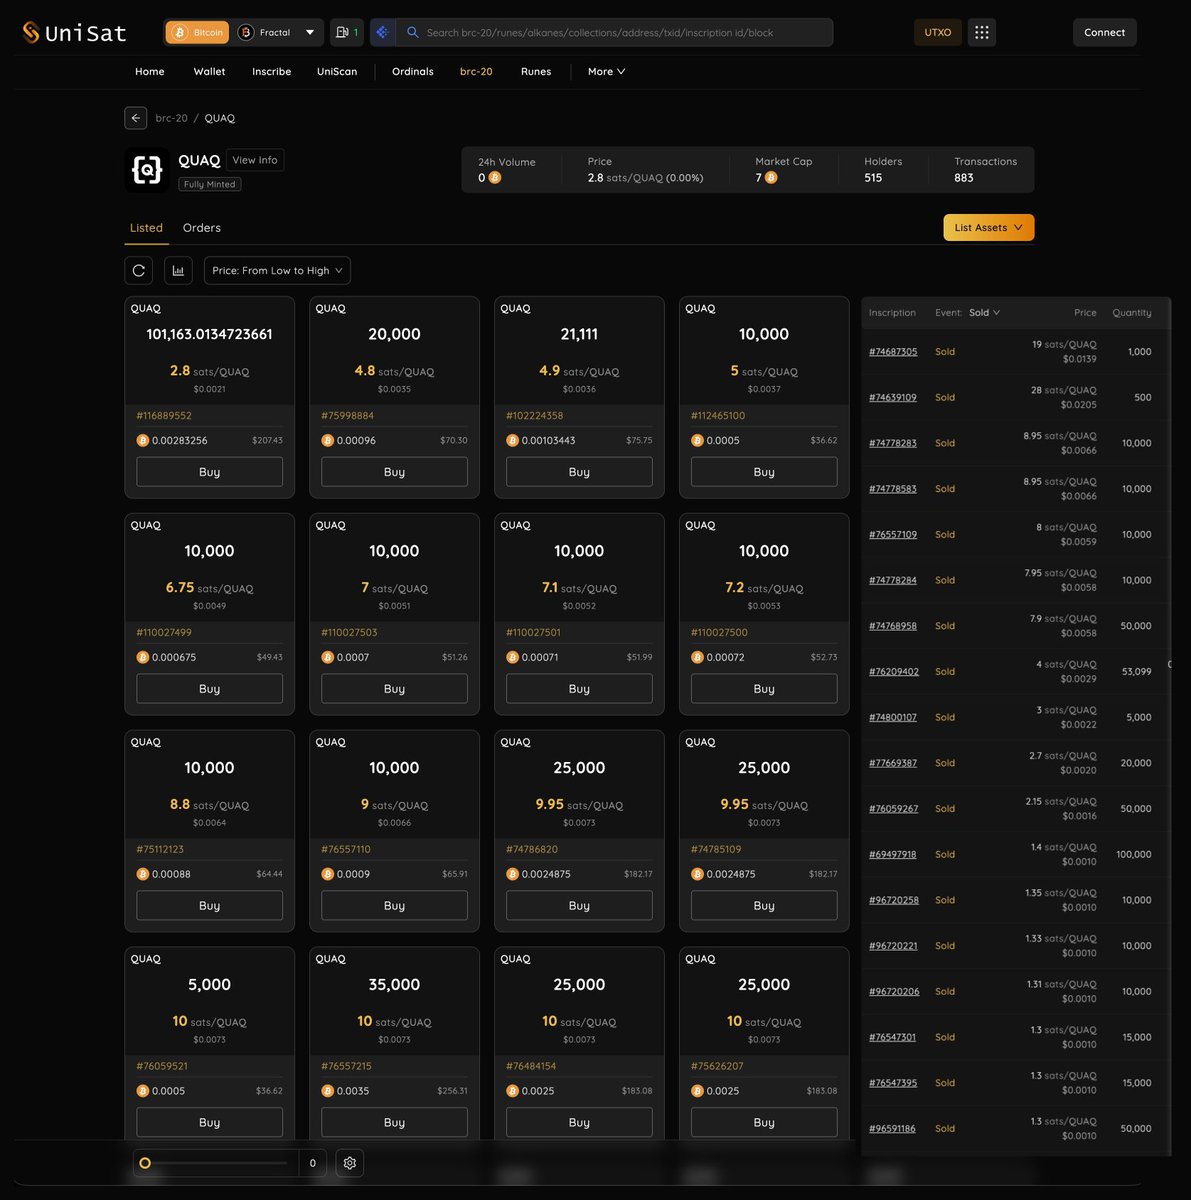Click the bitcoin icon next to 0.00096
This screenshot has width=1191, height=1200.
point(328,440)
